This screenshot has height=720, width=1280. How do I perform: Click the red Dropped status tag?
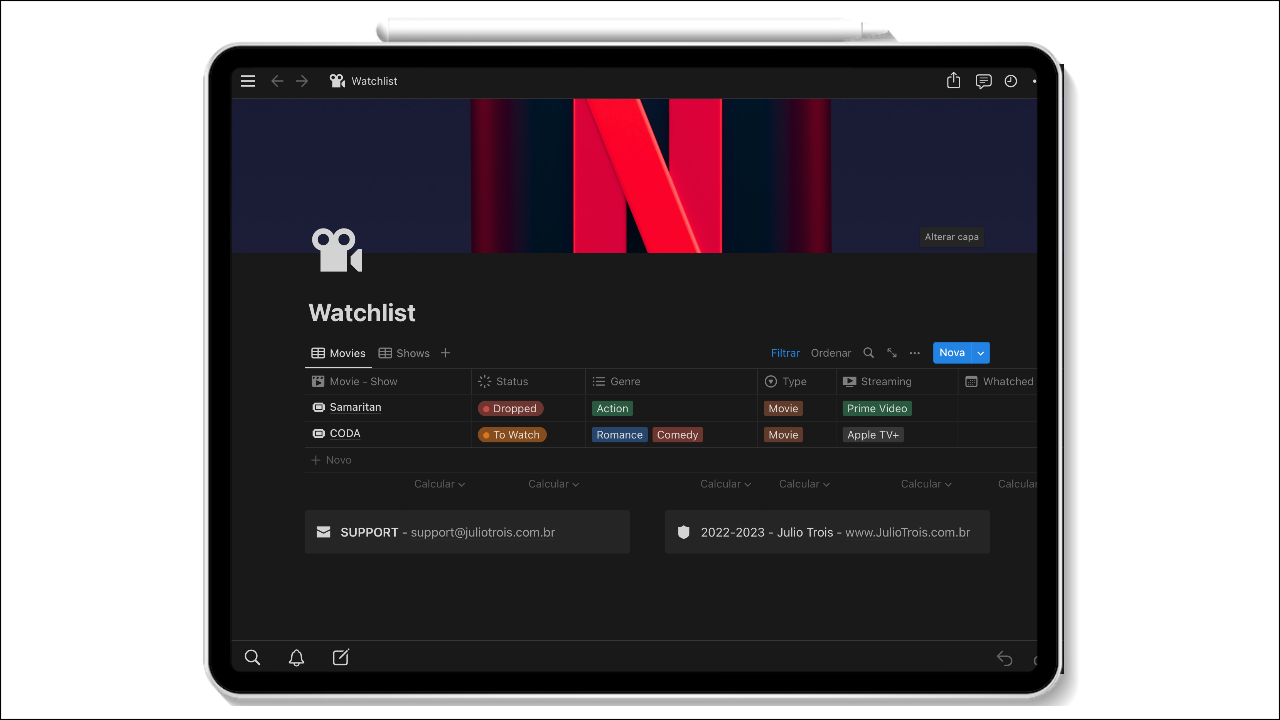511,408
